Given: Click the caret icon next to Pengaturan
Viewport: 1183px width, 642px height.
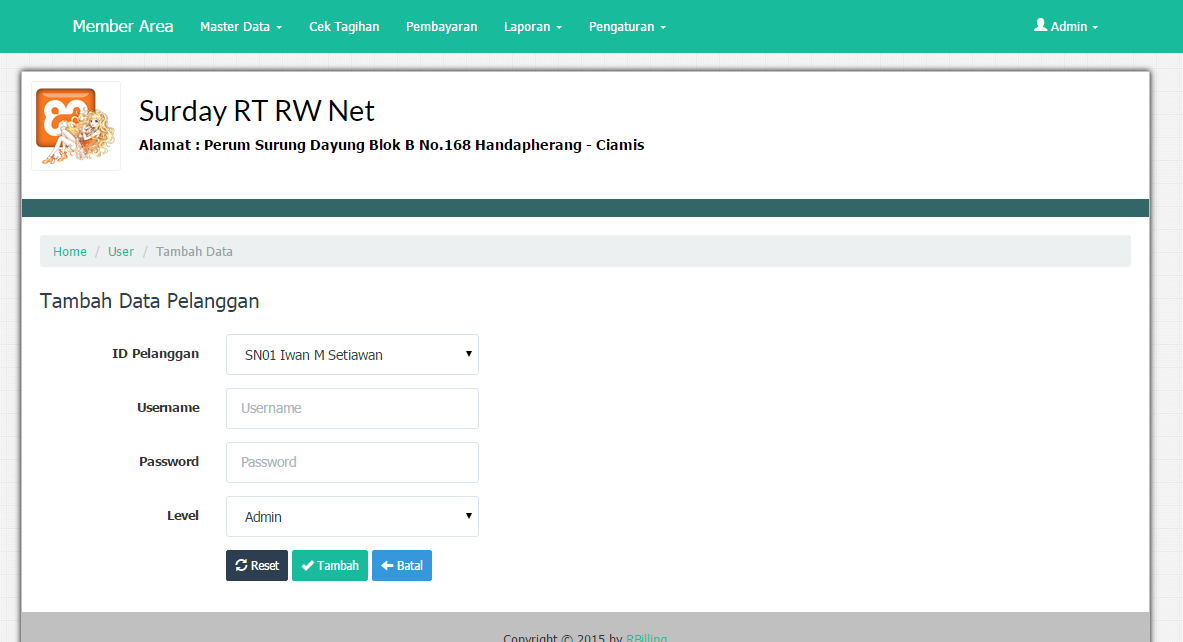Looking at the screenshot, I should pos(662,27).
